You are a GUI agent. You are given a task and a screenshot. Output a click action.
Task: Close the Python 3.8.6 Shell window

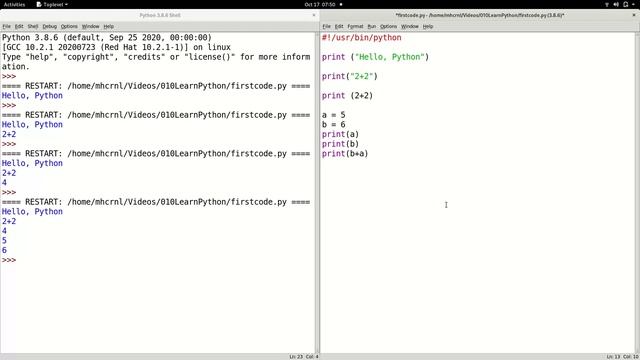tap(313, 15)
